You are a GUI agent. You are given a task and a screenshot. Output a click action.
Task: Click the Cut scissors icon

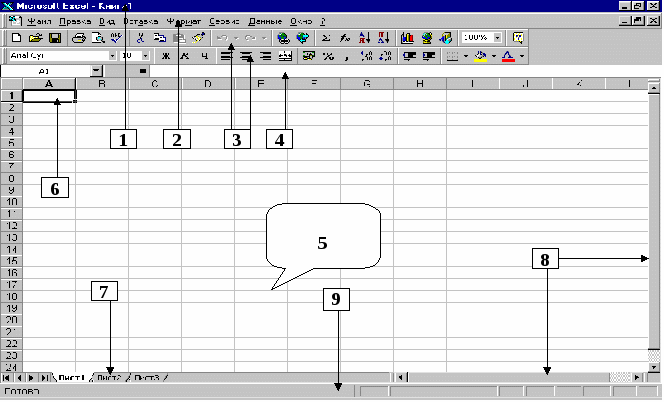[141, 38]
